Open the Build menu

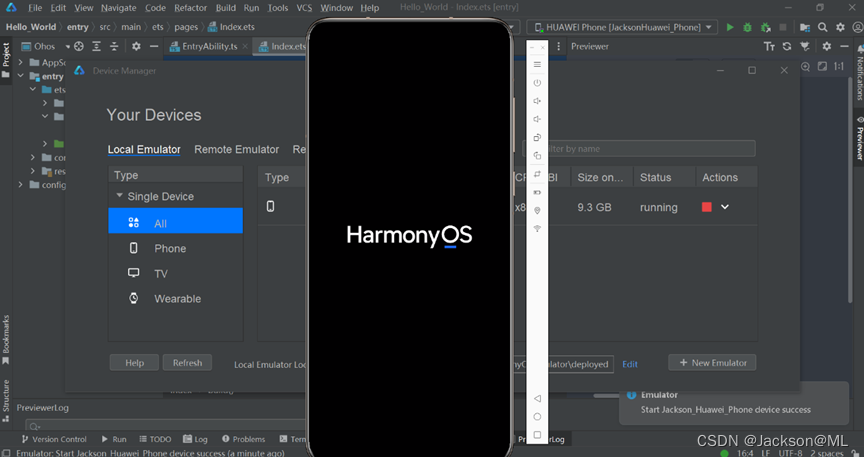(x=226, y=8)
